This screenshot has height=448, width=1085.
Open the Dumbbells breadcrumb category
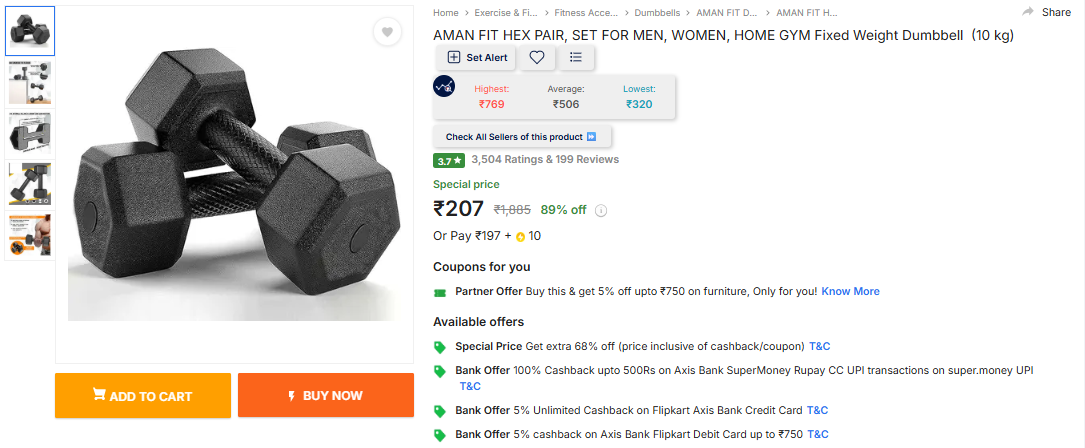tap(657, 13)
